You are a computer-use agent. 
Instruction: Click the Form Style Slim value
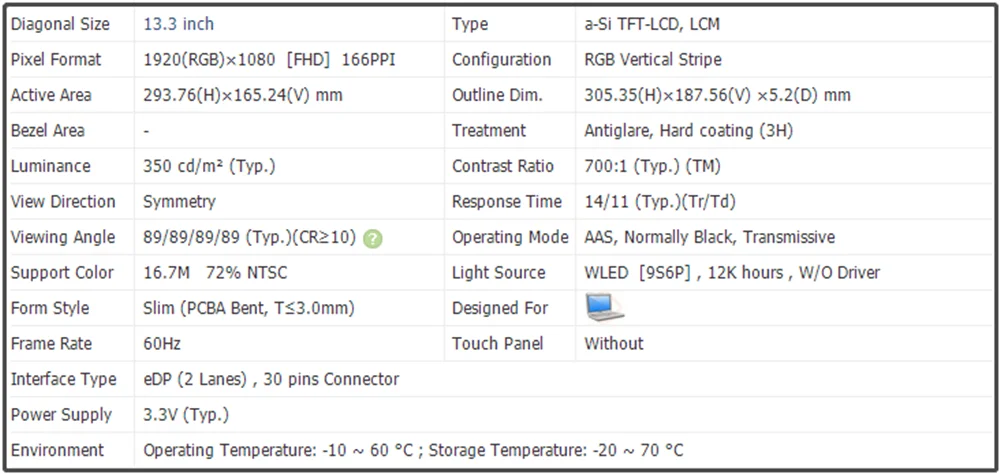point(249,309)
